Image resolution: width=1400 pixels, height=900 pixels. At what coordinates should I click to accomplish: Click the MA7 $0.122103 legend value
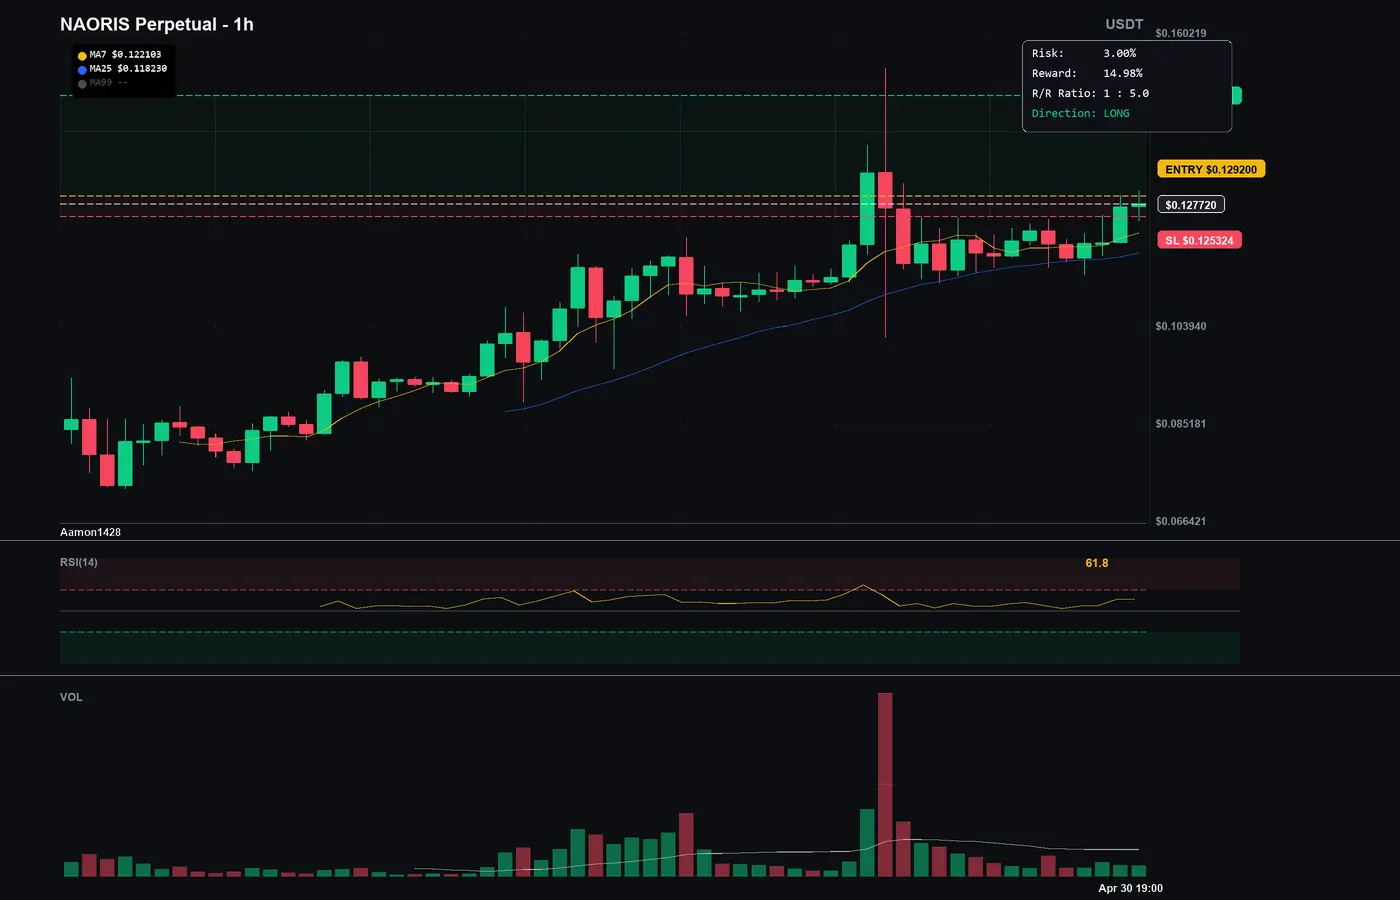click(125, 55)
